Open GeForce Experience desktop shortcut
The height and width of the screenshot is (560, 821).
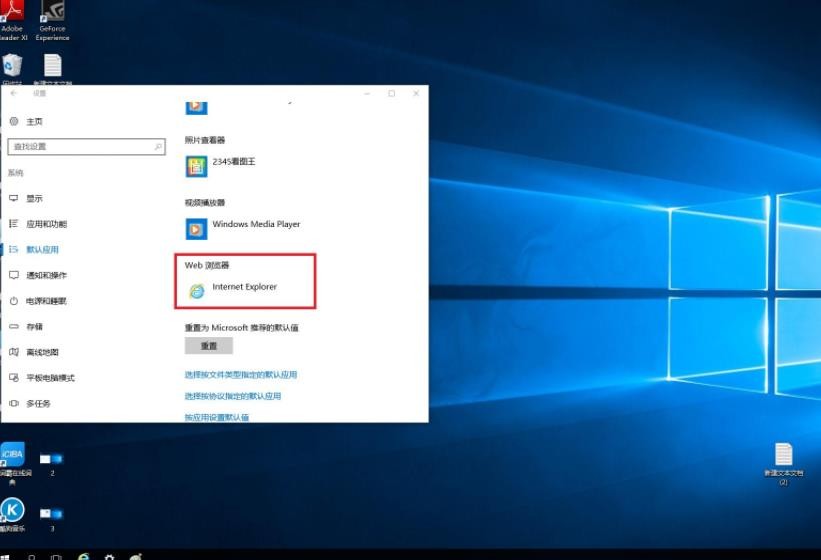(52, 14)
